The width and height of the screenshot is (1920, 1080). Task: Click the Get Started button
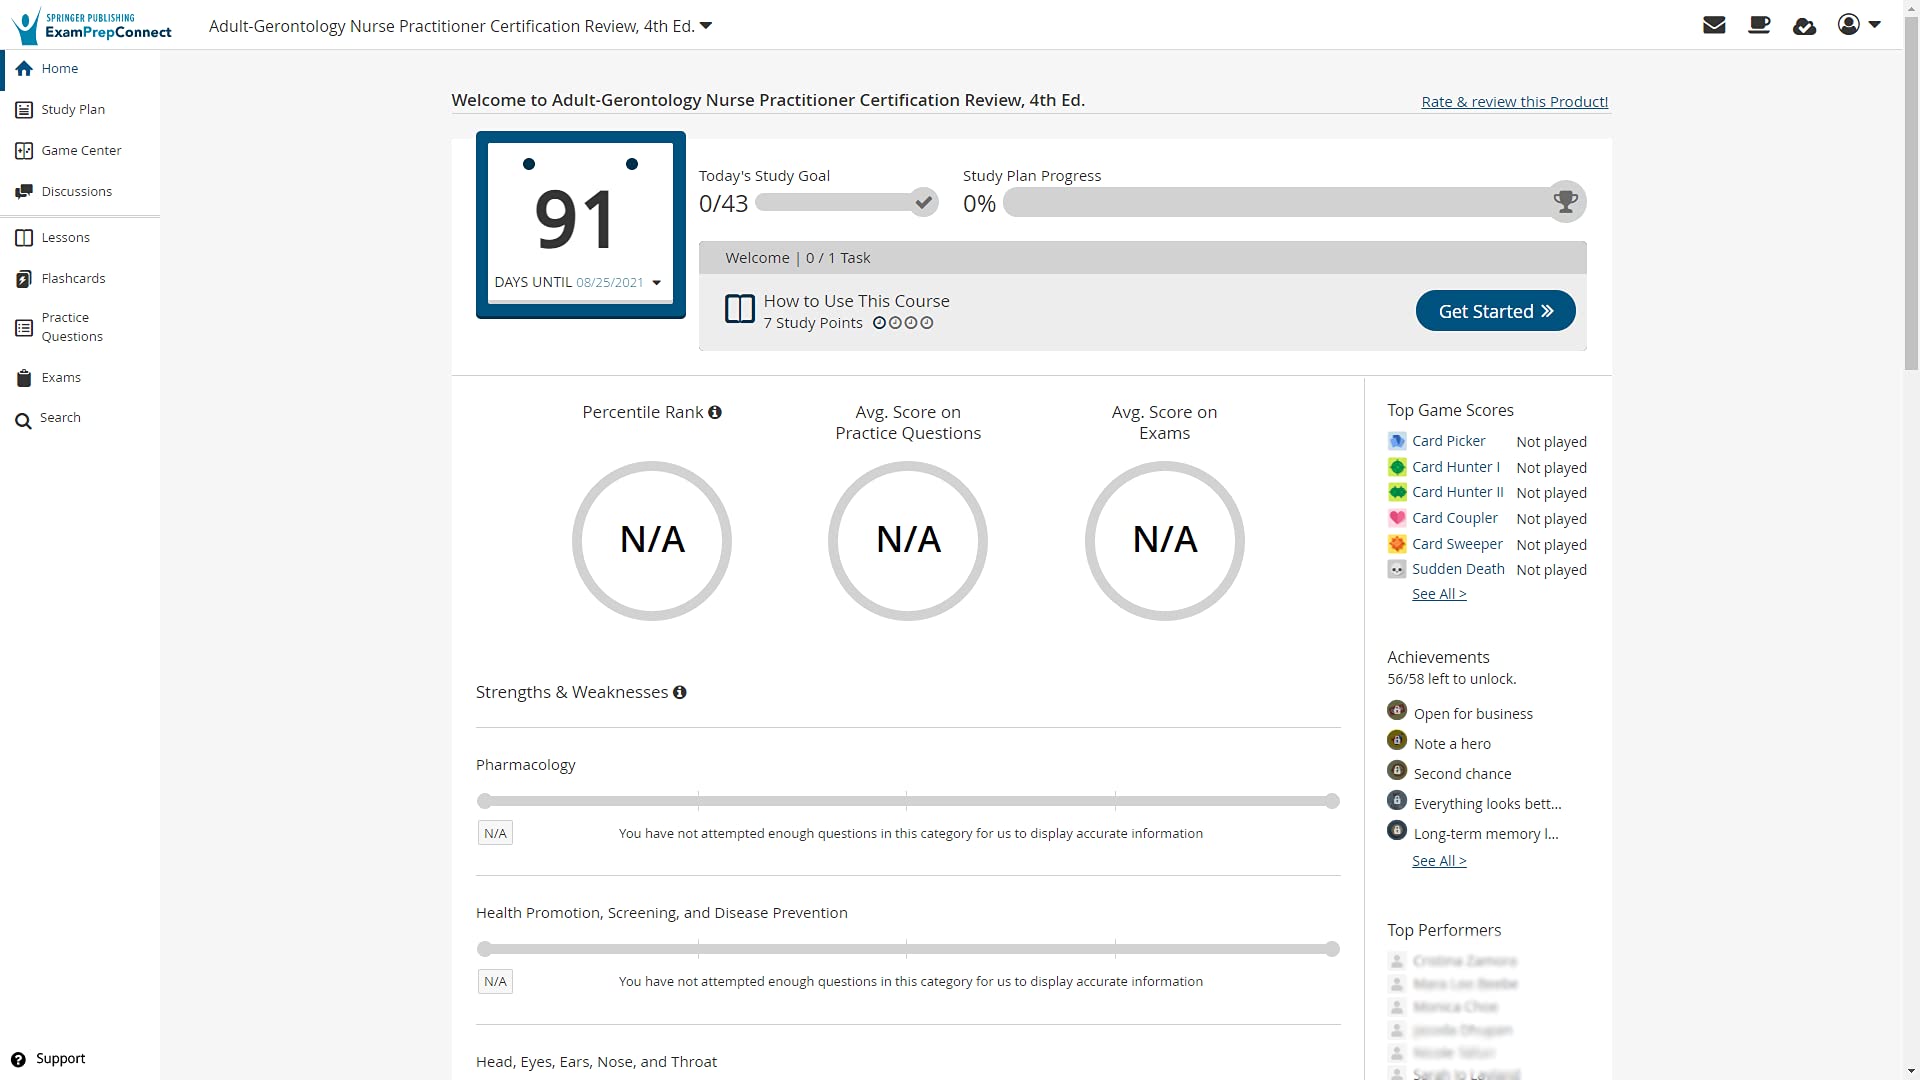click(x=1495, y=311)
